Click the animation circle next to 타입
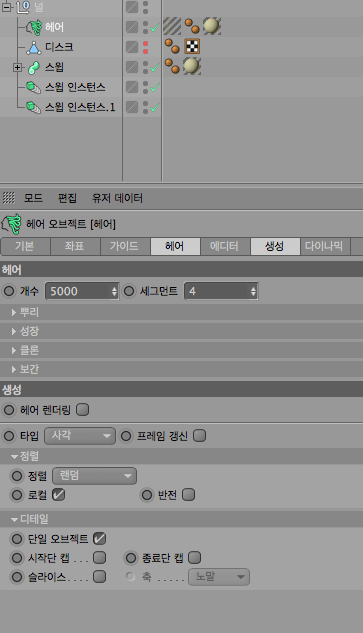 [x=9, y=436]
